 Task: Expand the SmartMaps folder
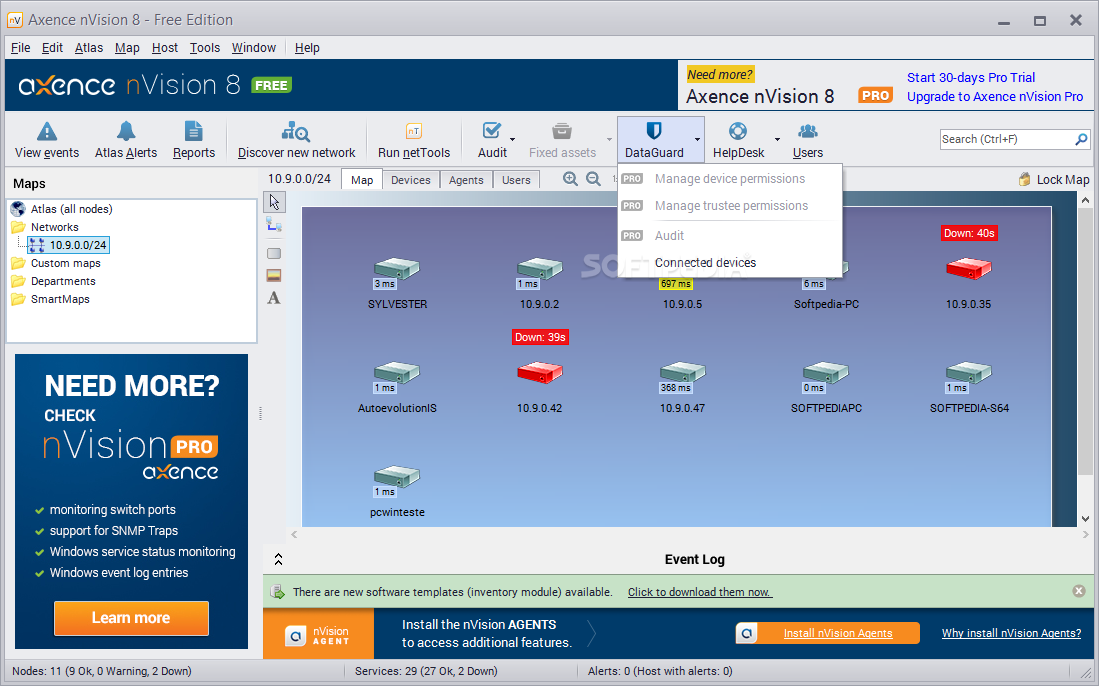[x=18, y=299]
